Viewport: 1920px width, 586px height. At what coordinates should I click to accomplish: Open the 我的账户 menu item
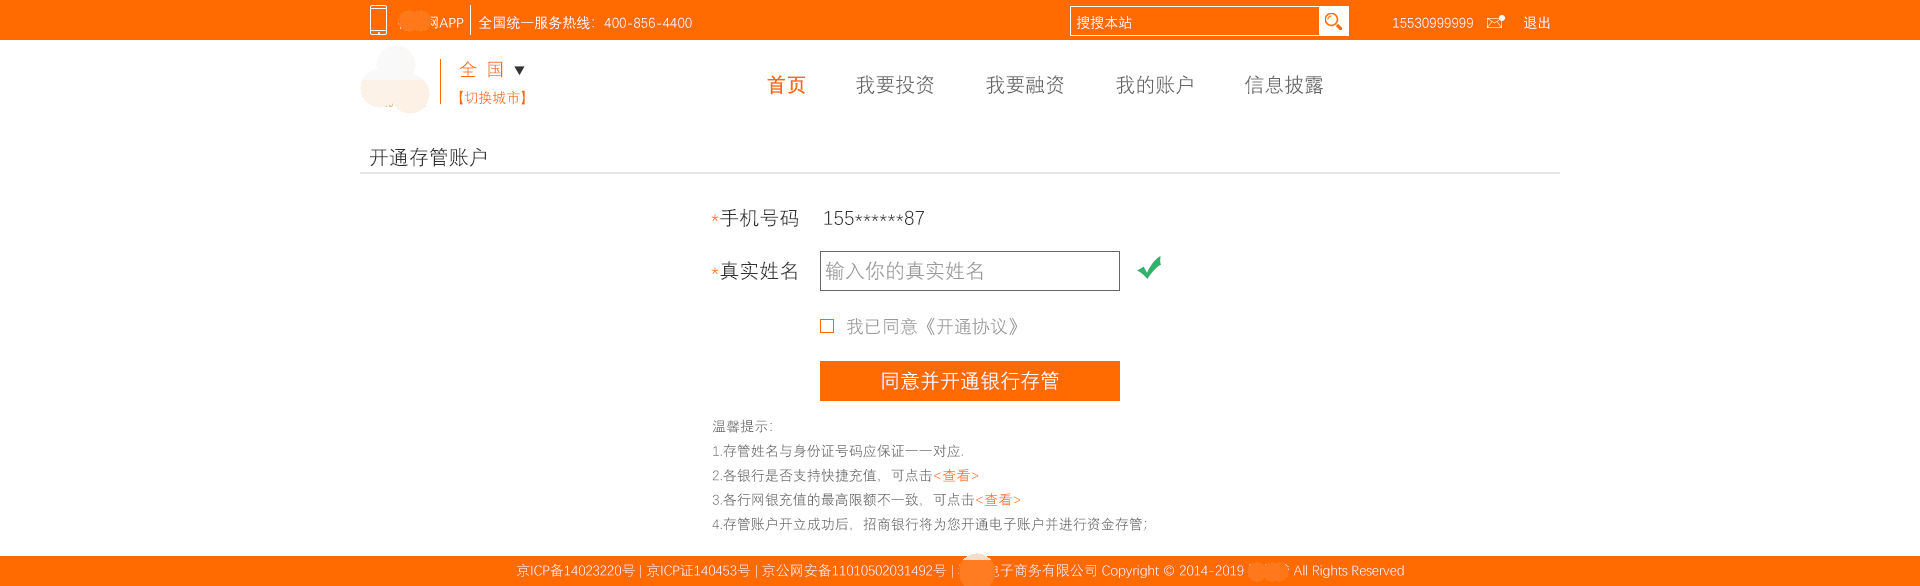point(1155,85)
